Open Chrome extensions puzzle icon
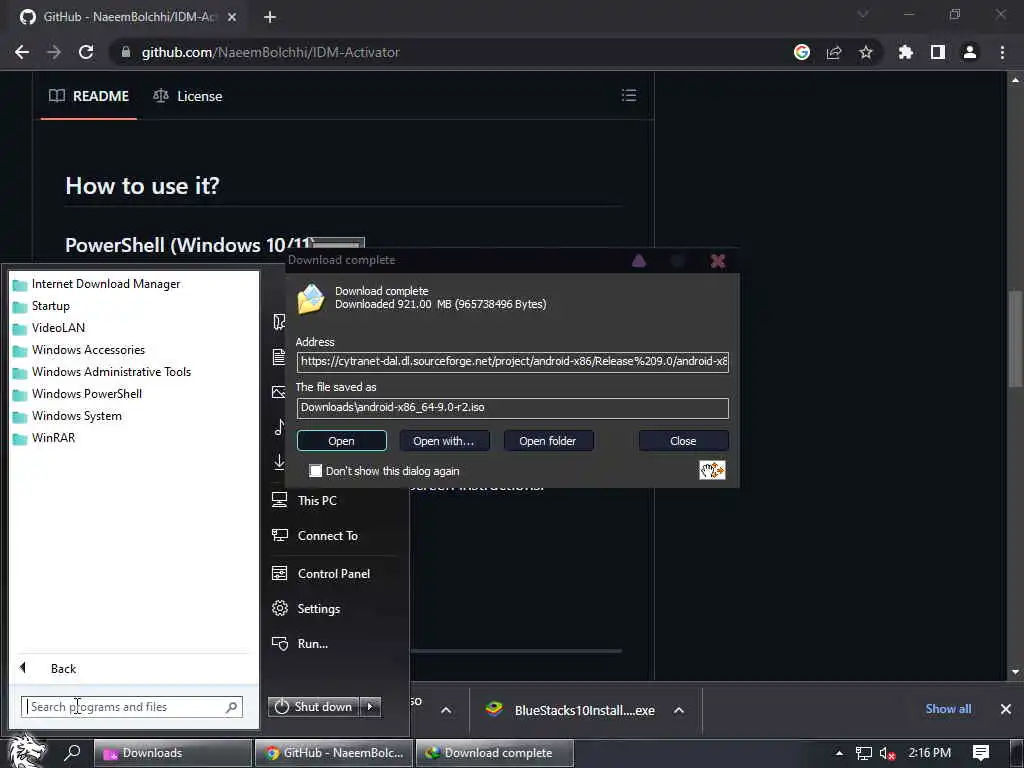The width and height of the screenshot is (1024, 768). (905, 52)
